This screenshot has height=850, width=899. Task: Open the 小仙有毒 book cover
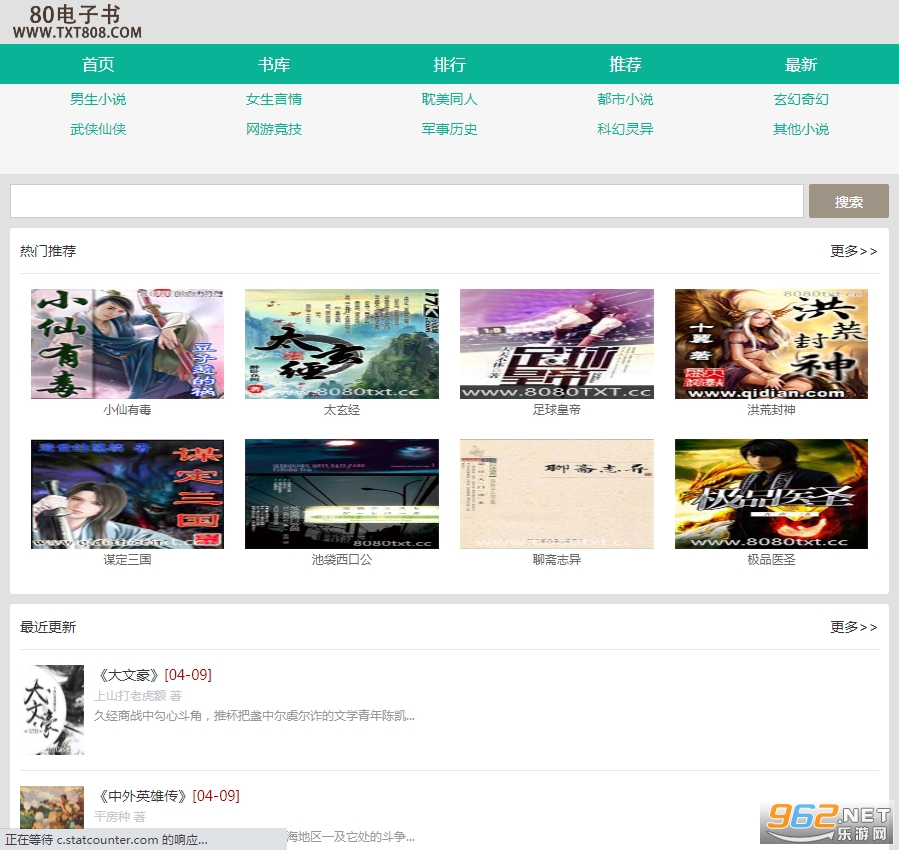click(x=126, y=343)
